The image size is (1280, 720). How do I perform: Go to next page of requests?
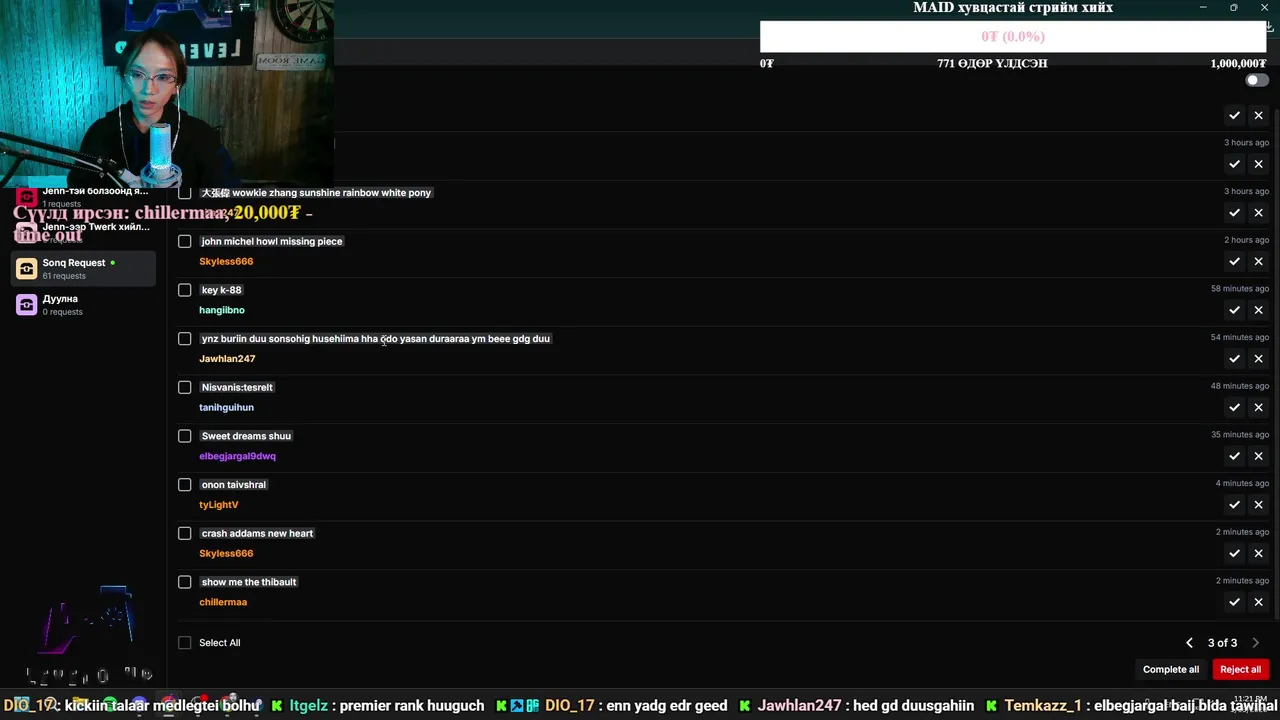[x=1256, y=643]
